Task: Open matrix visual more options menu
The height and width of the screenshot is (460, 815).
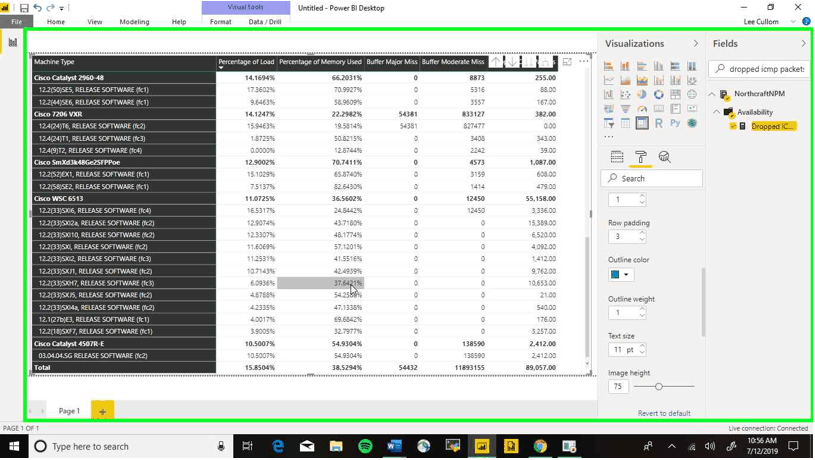Action: 584,61
